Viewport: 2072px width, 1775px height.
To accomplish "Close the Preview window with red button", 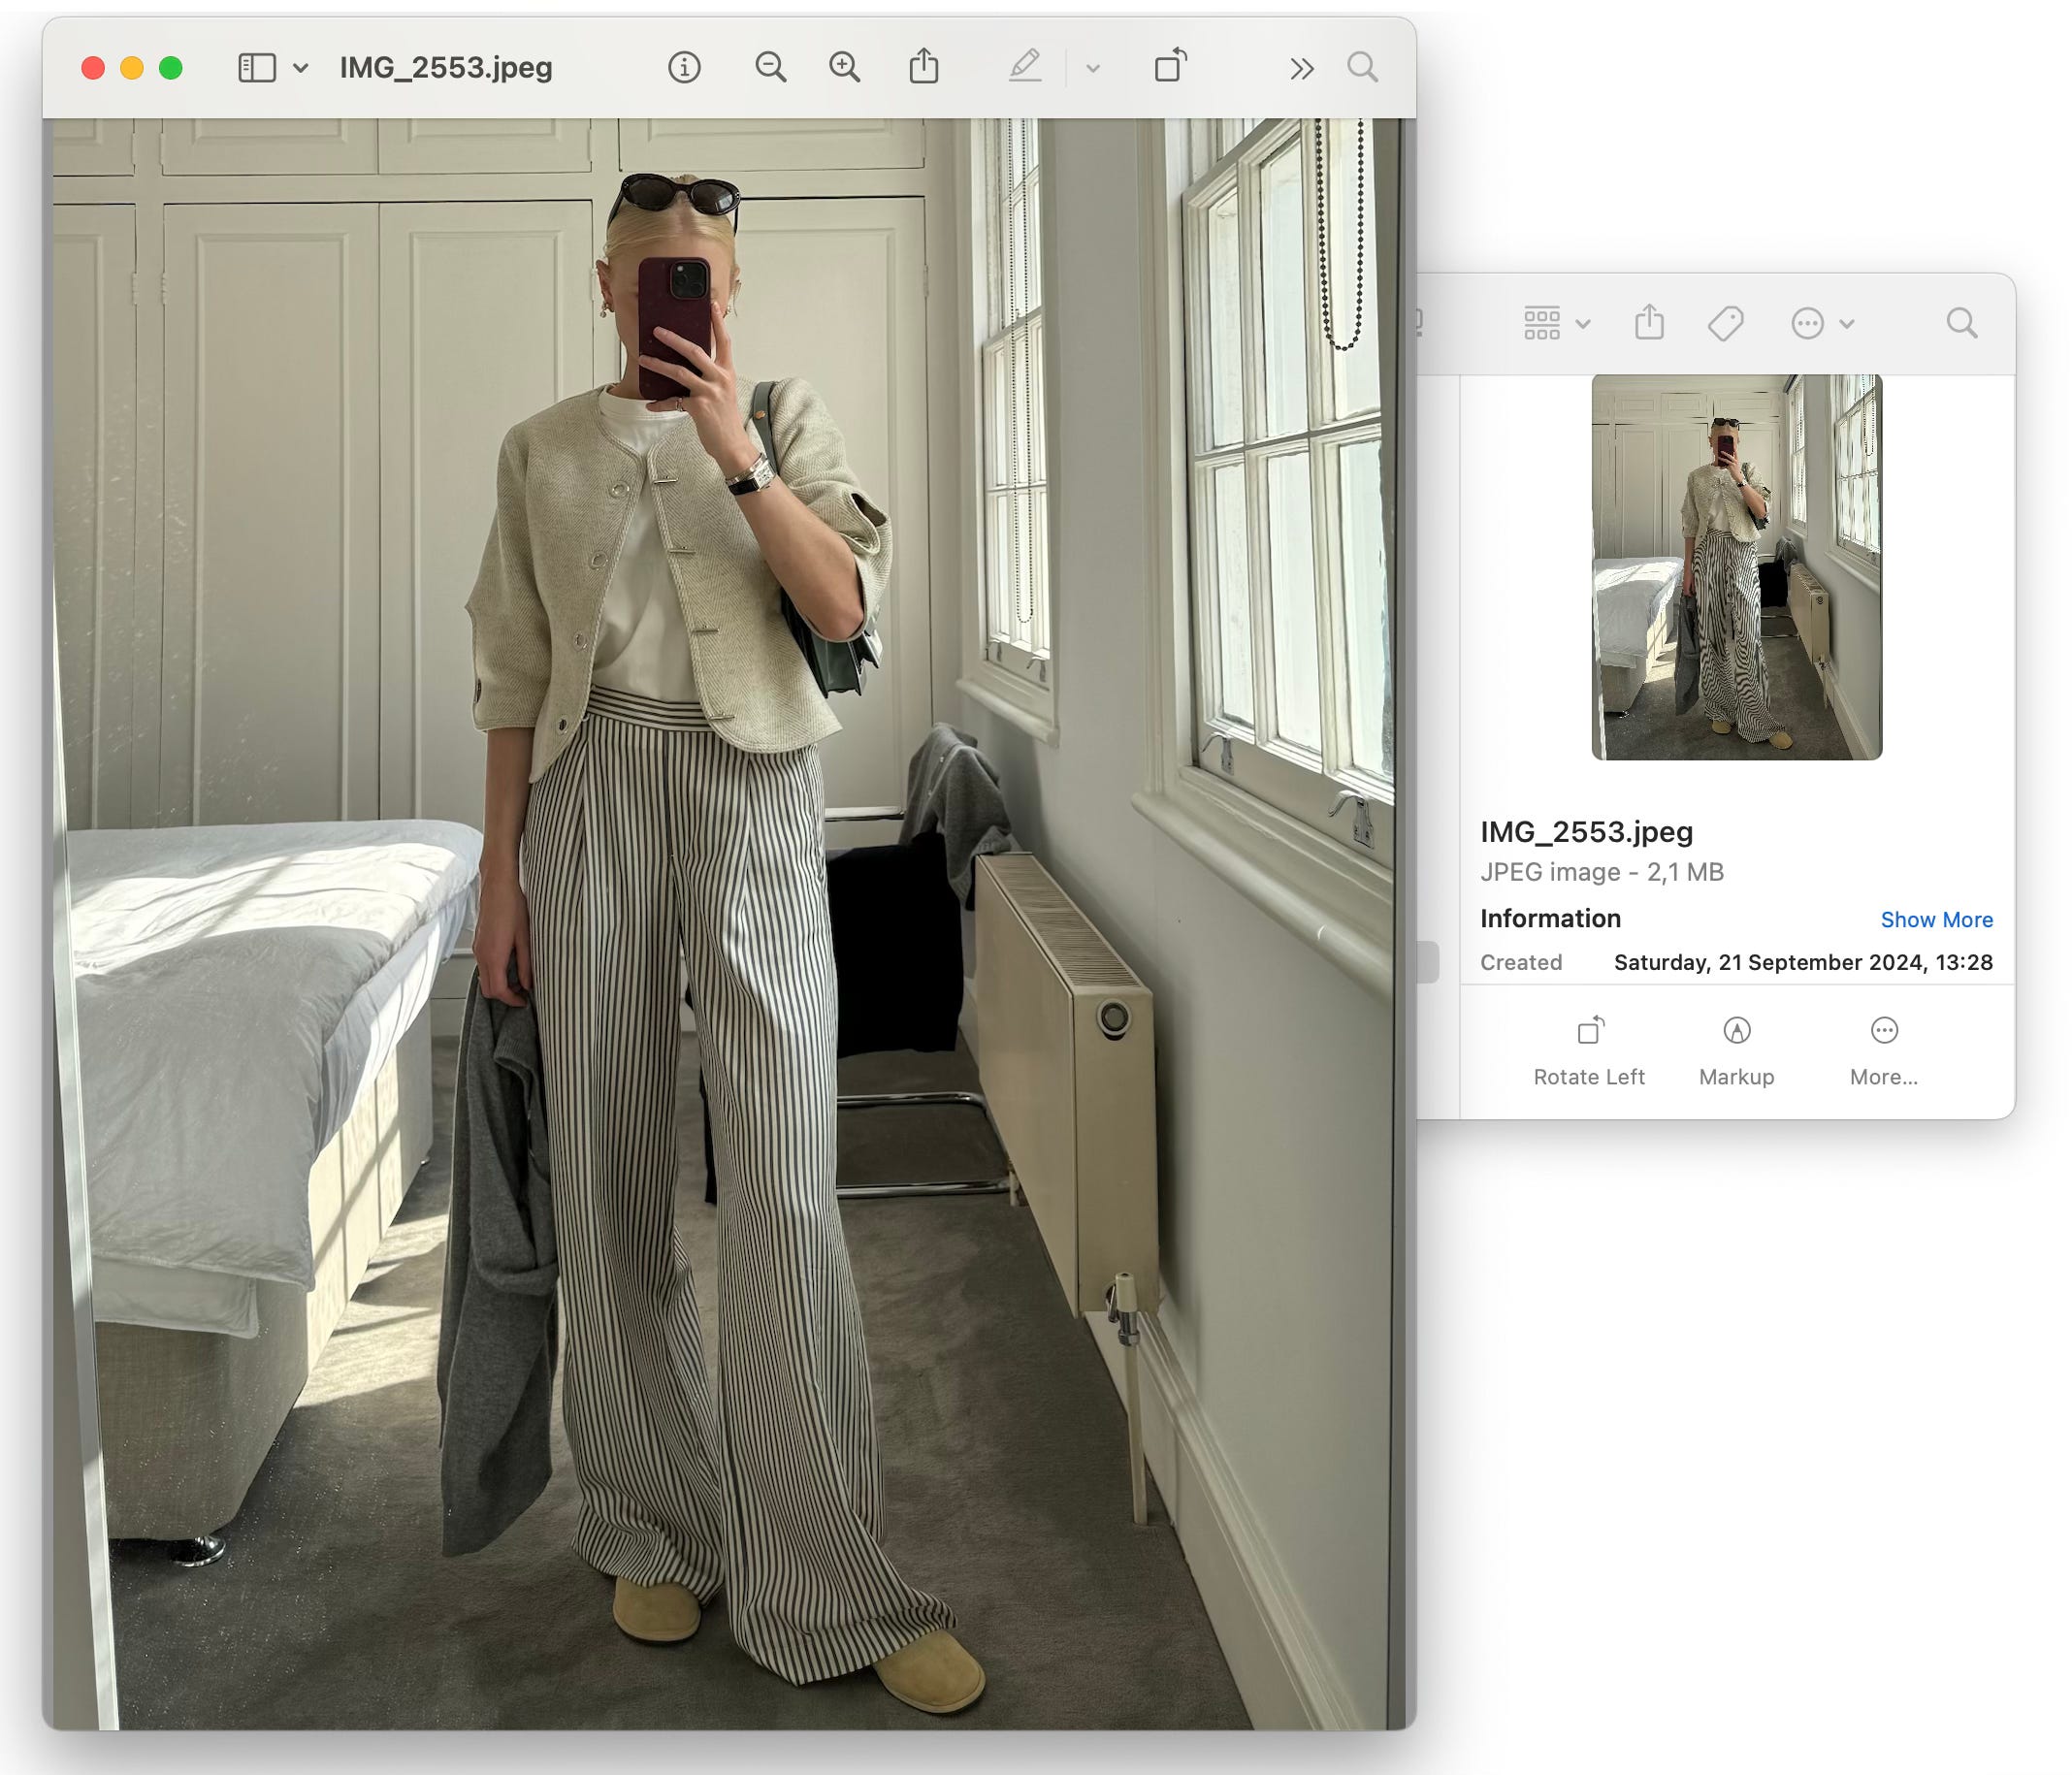I will (93, 68).
